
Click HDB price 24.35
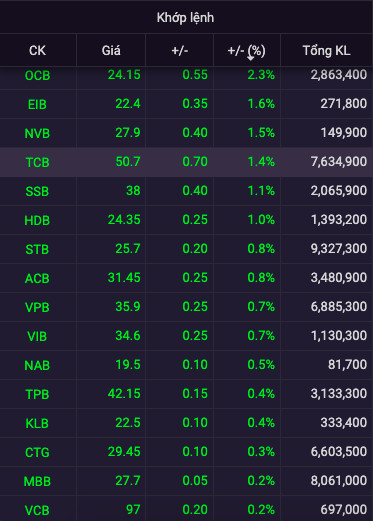click(x=124, y=220)
